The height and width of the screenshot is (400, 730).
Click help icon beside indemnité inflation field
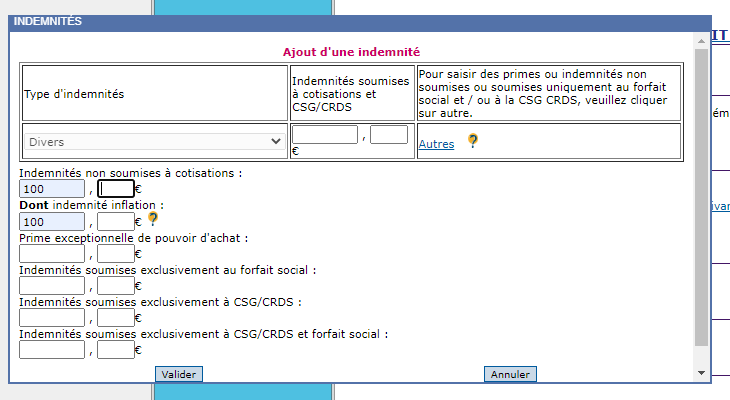pyautogui.click(x=153, y=219)
